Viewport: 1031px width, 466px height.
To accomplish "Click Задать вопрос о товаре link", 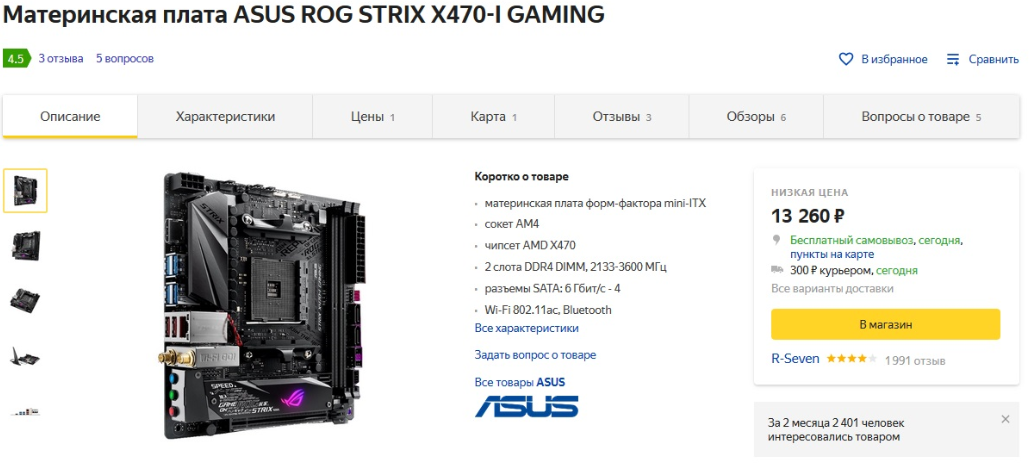I will tap(535, 355).
